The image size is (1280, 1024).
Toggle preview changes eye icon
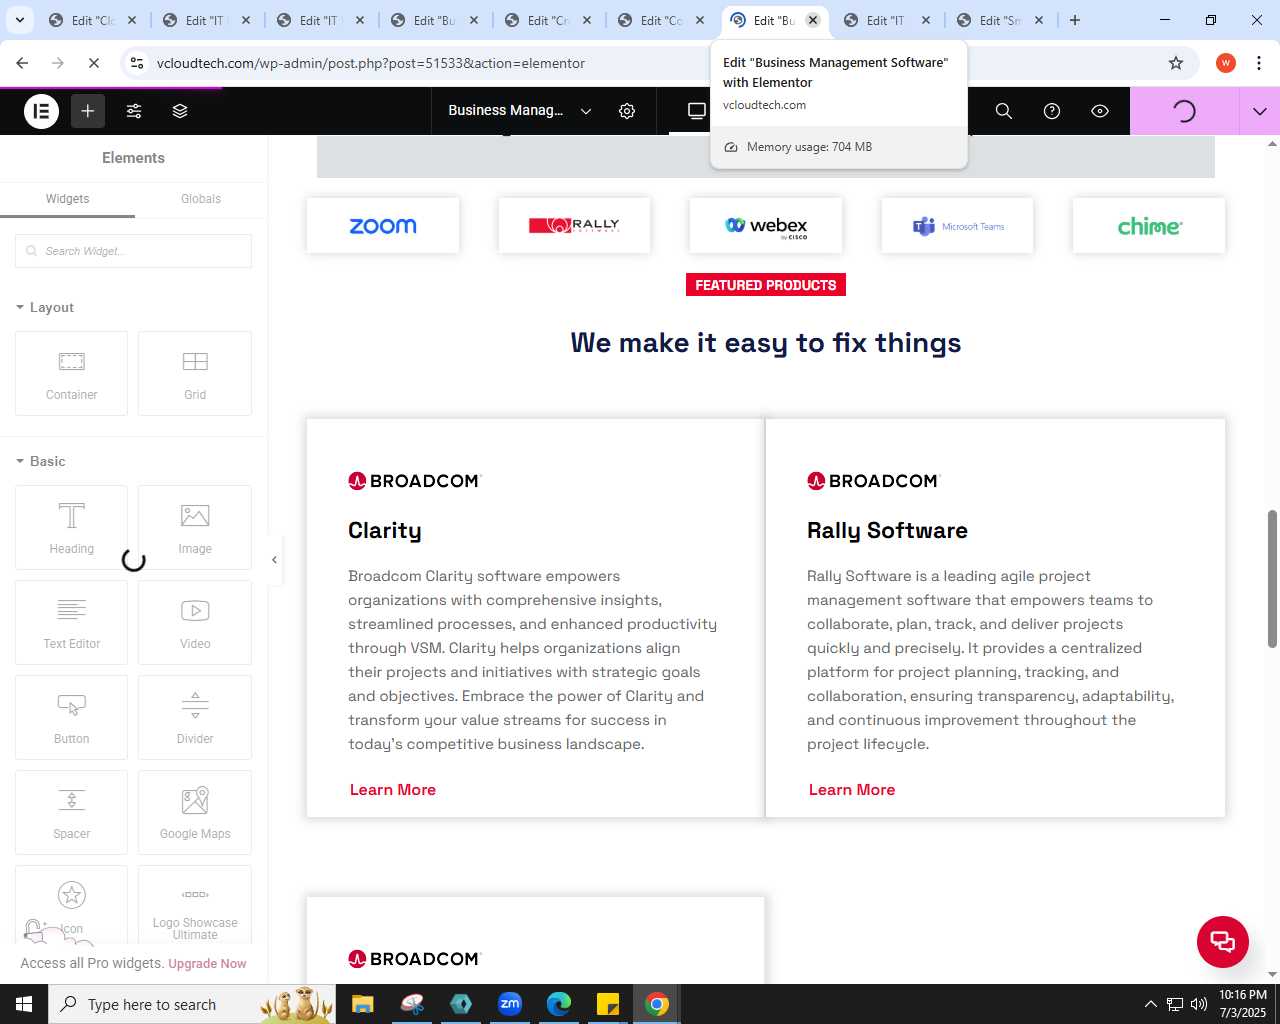(x=1100, y=111)
